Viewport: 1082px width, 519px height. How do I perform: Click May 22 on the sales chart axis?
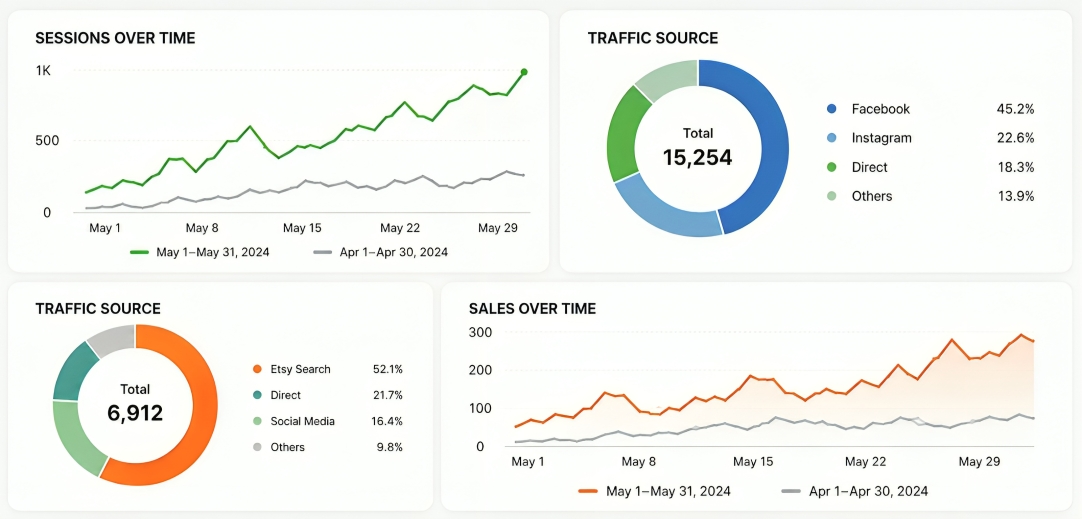[865, 462]
